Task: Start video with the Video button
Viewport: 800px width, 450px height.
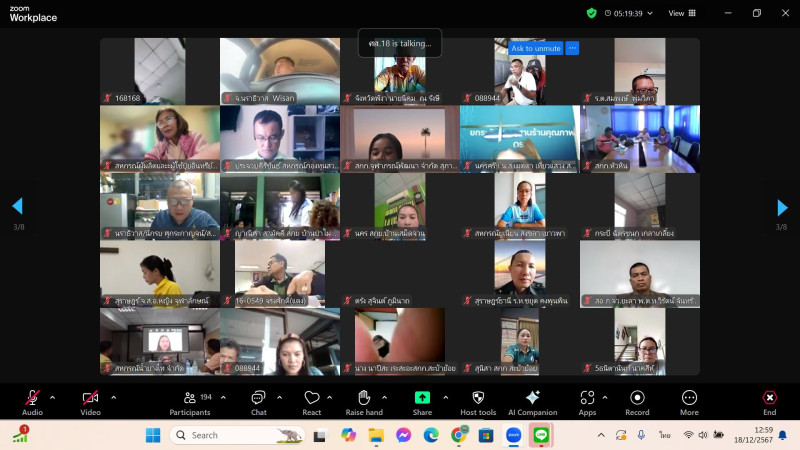Action: point(90,402)
